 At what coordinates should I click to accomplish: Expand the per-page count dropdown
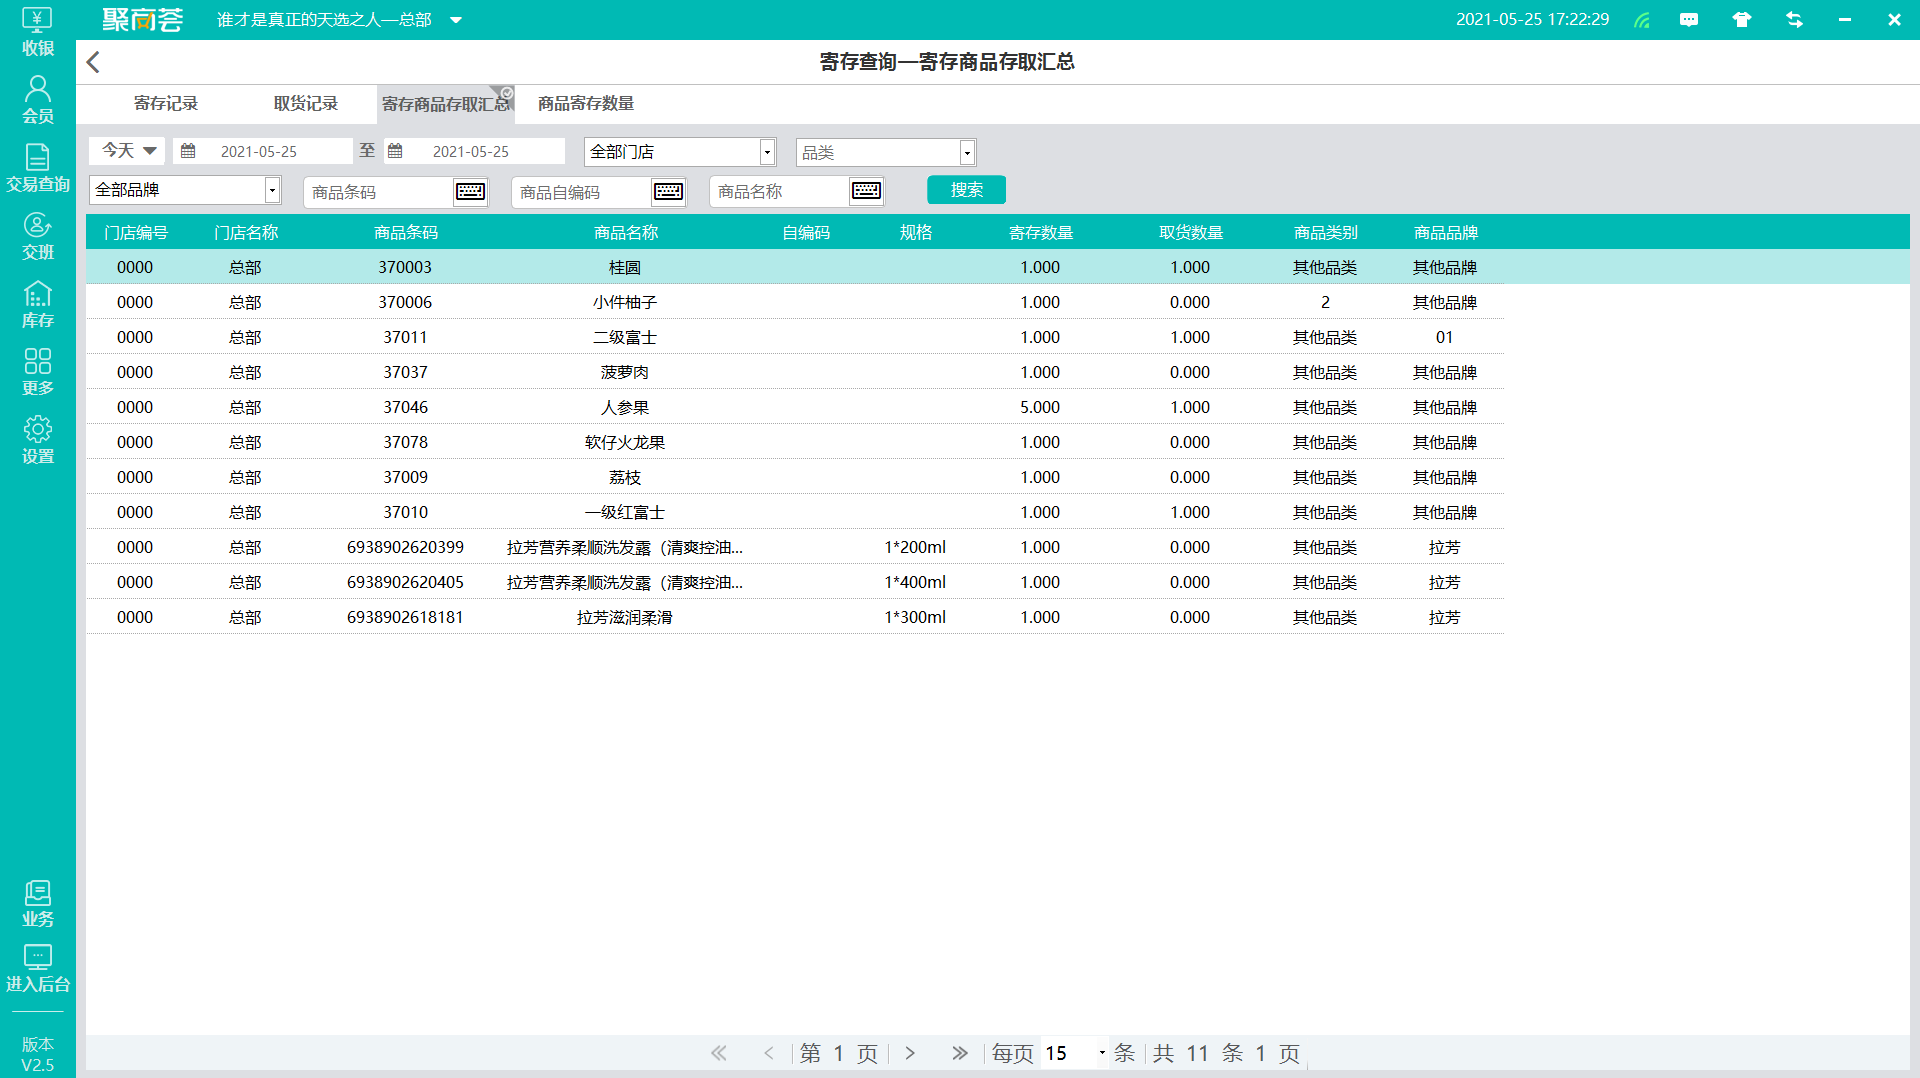[x=1102, y=1053]
